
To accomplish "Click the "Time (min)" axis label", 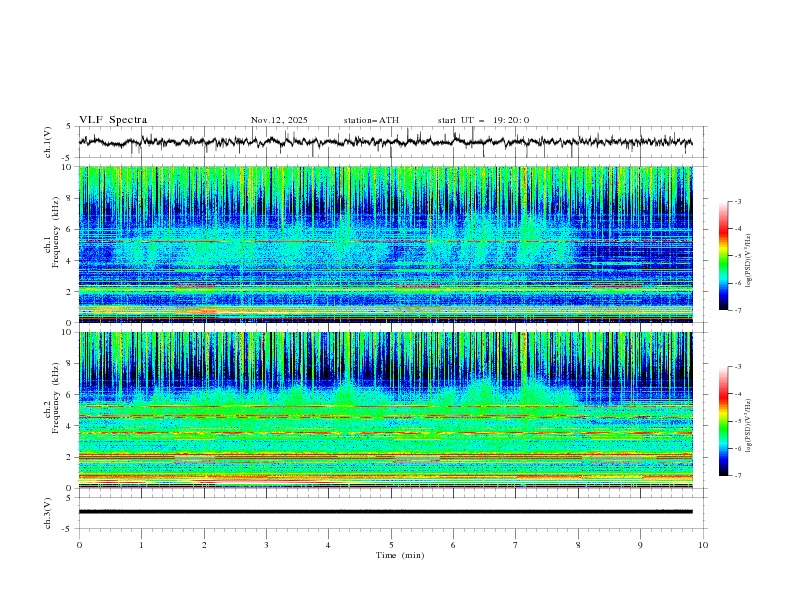I will point(400,555).
